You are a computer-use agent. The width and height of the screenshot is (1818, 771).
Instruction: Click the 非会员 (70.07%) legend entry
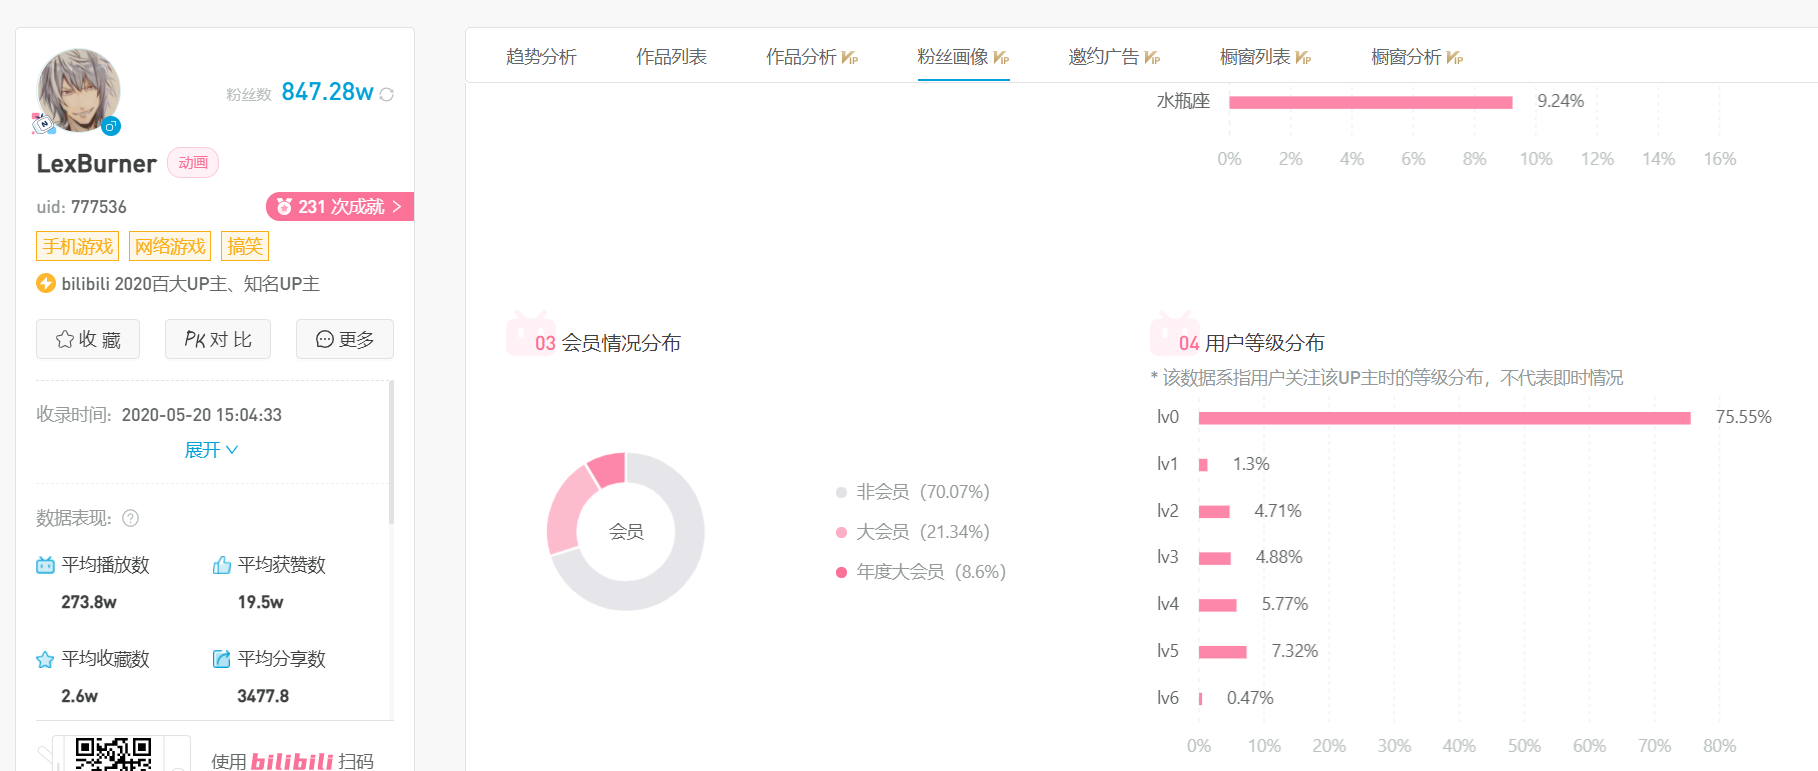tap(912, 492)
